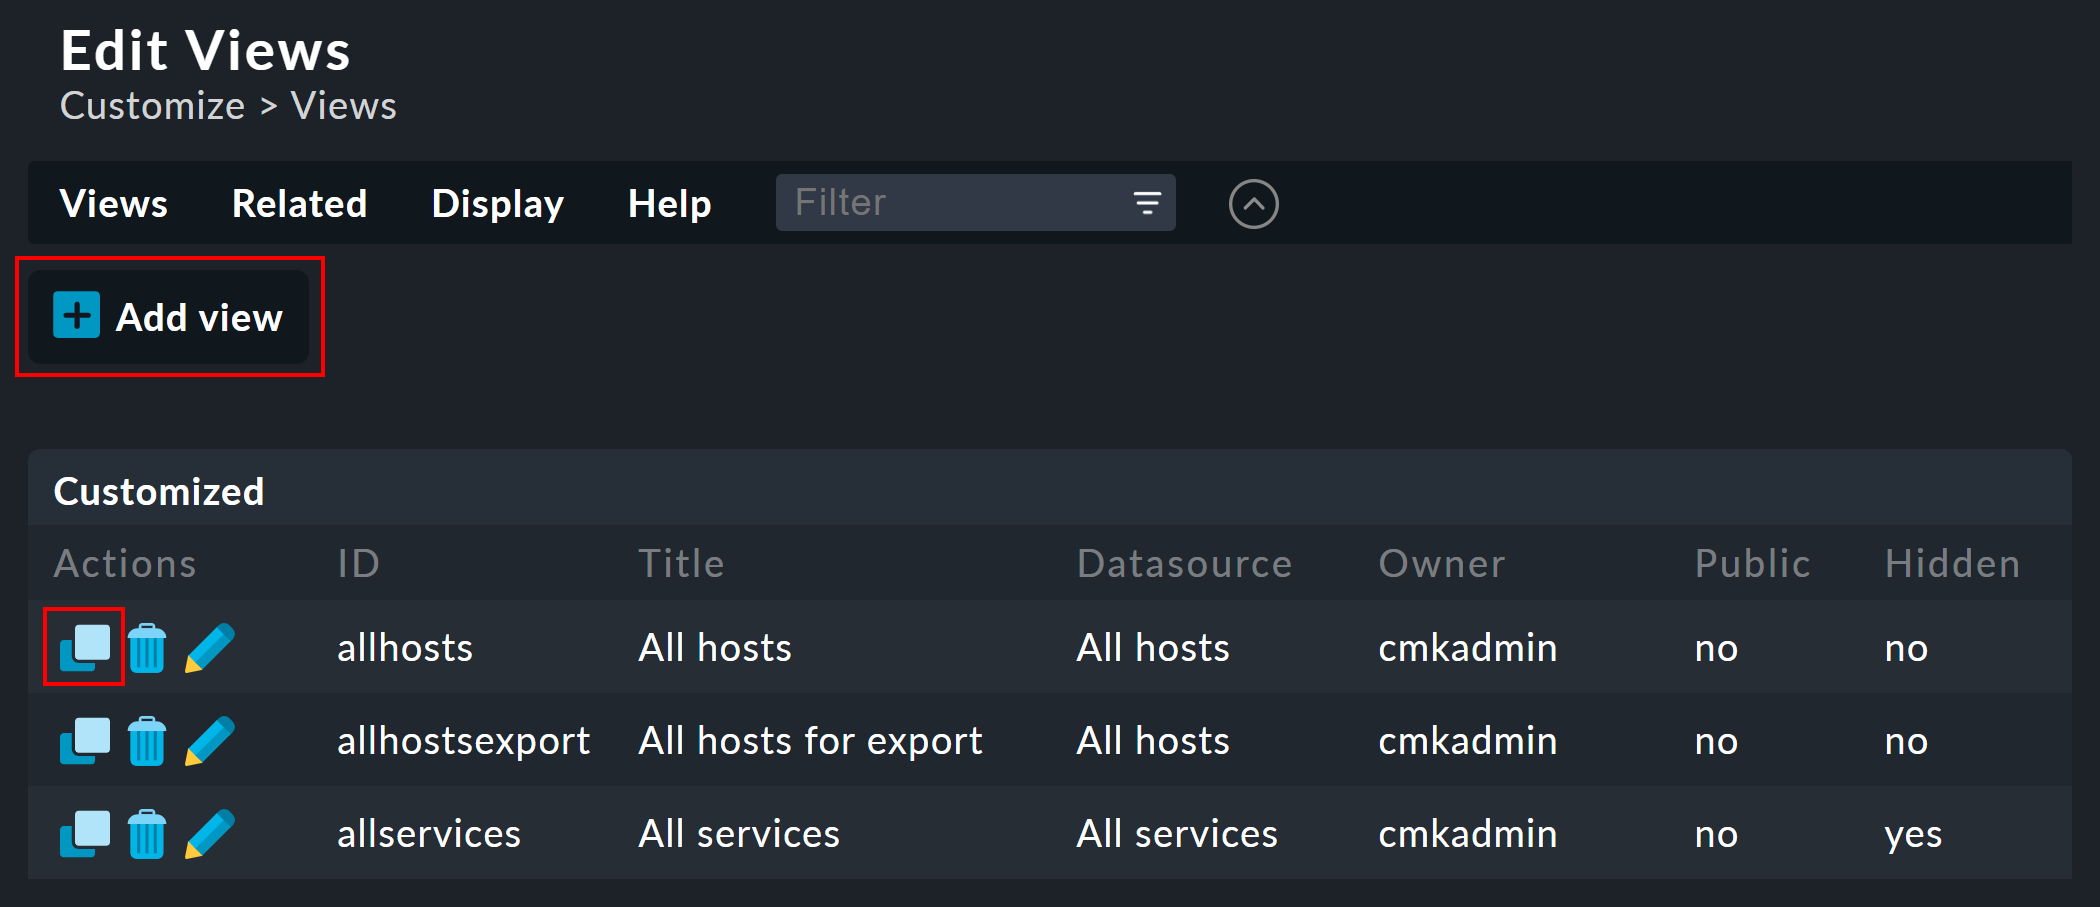
Task: Click the Title column header
Action: tap(681, 564)
